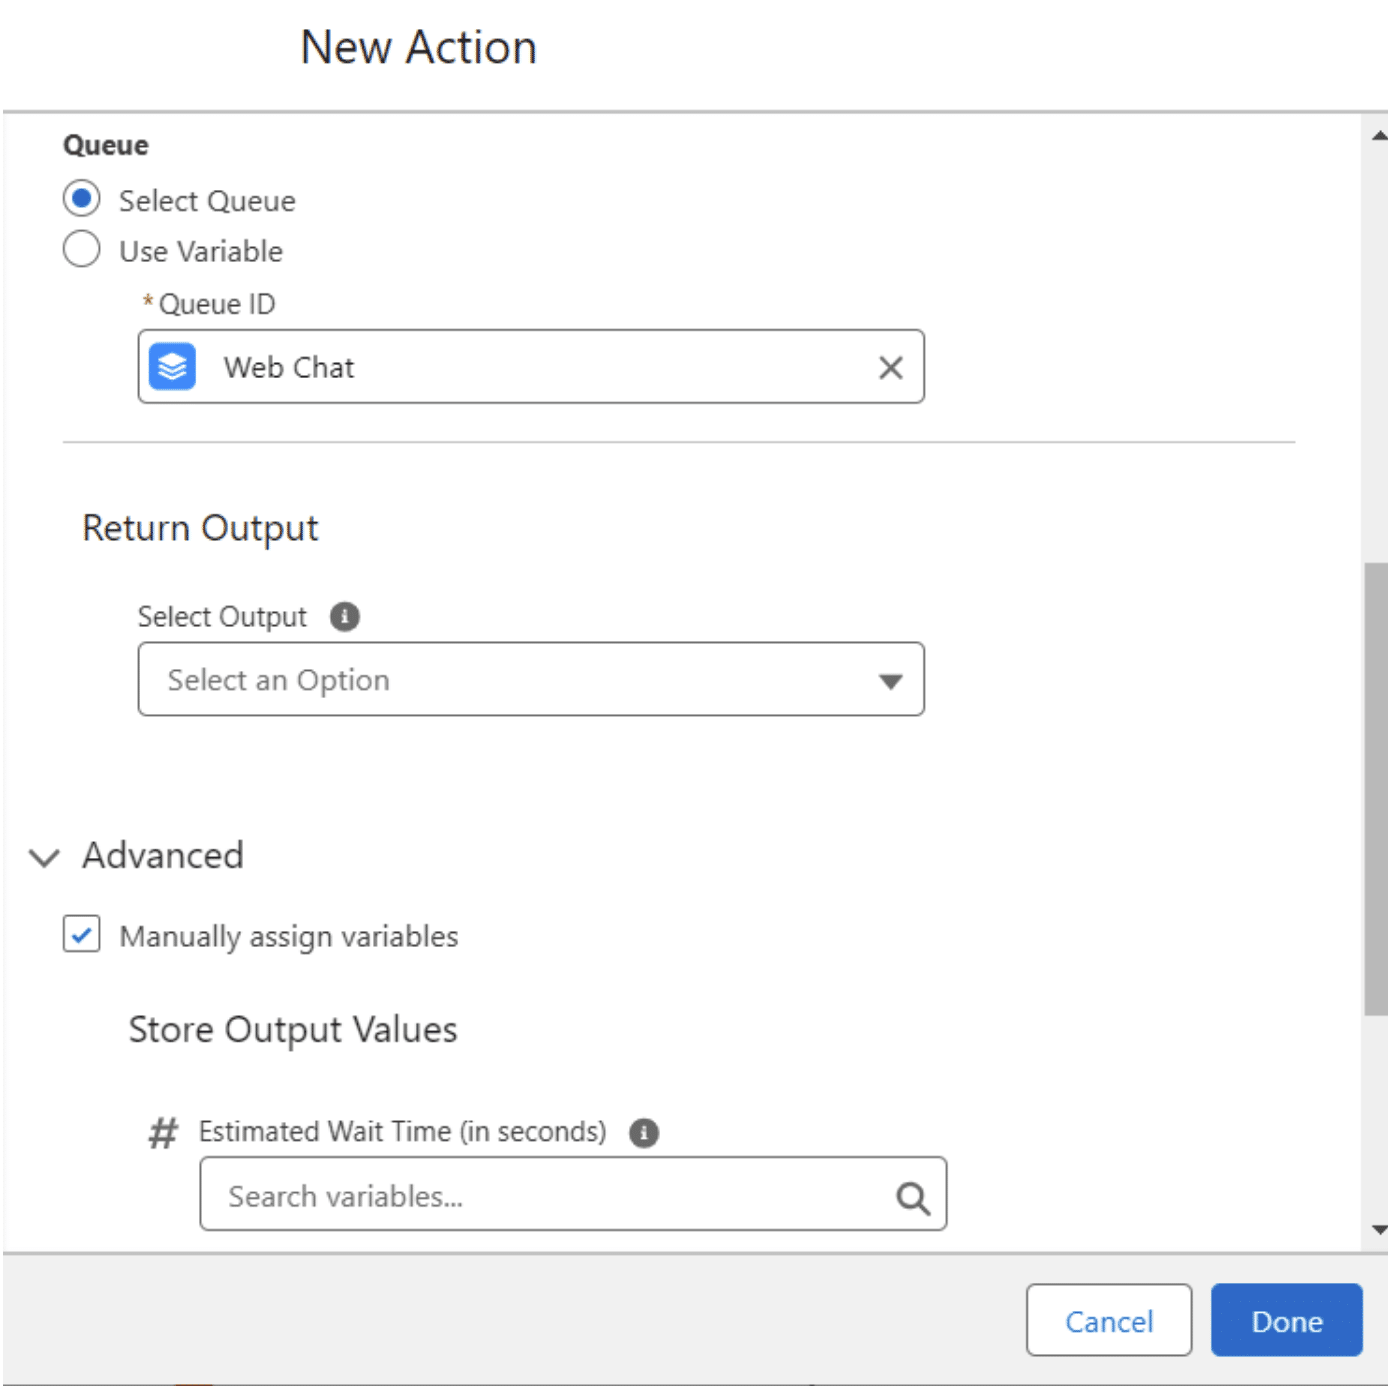Click the New Action heading
This screenshot has height=1386, width=1388.
tap(418, 47)
